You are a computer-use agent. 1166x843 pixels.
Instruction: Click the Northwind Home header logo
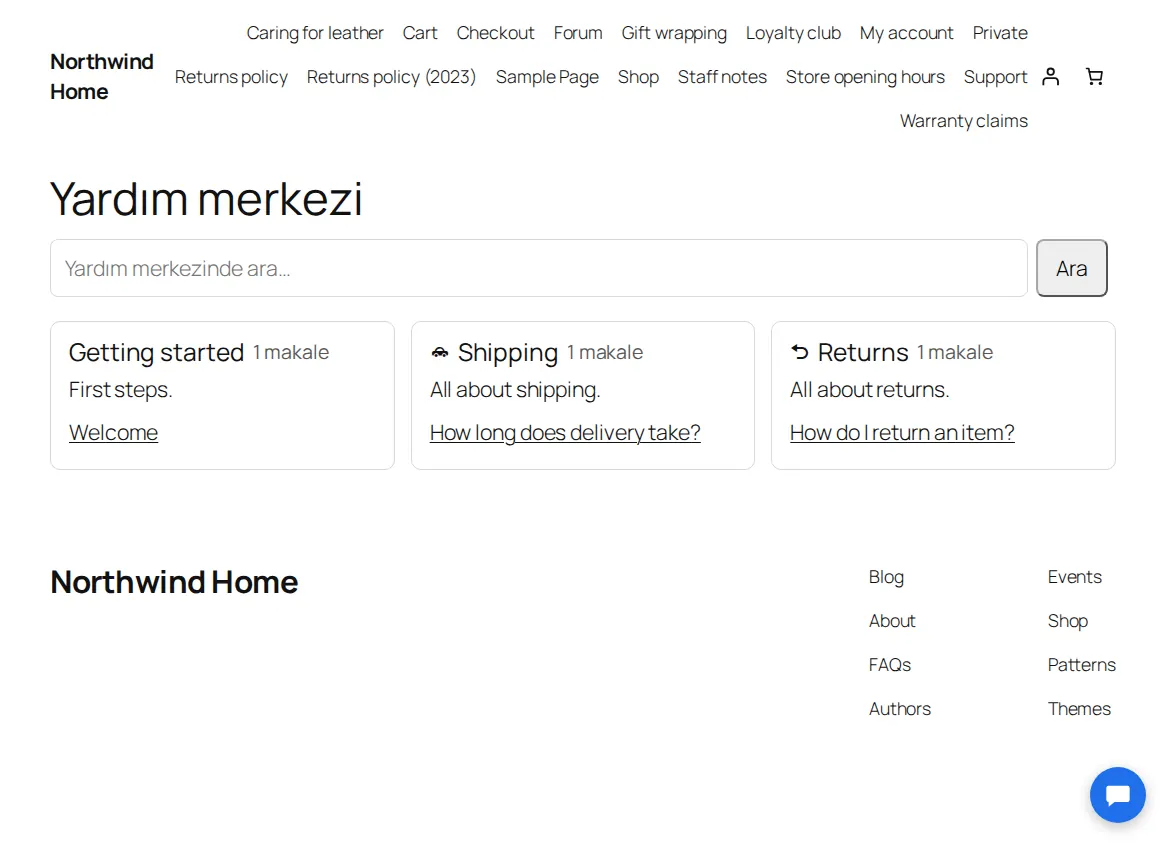102,77
